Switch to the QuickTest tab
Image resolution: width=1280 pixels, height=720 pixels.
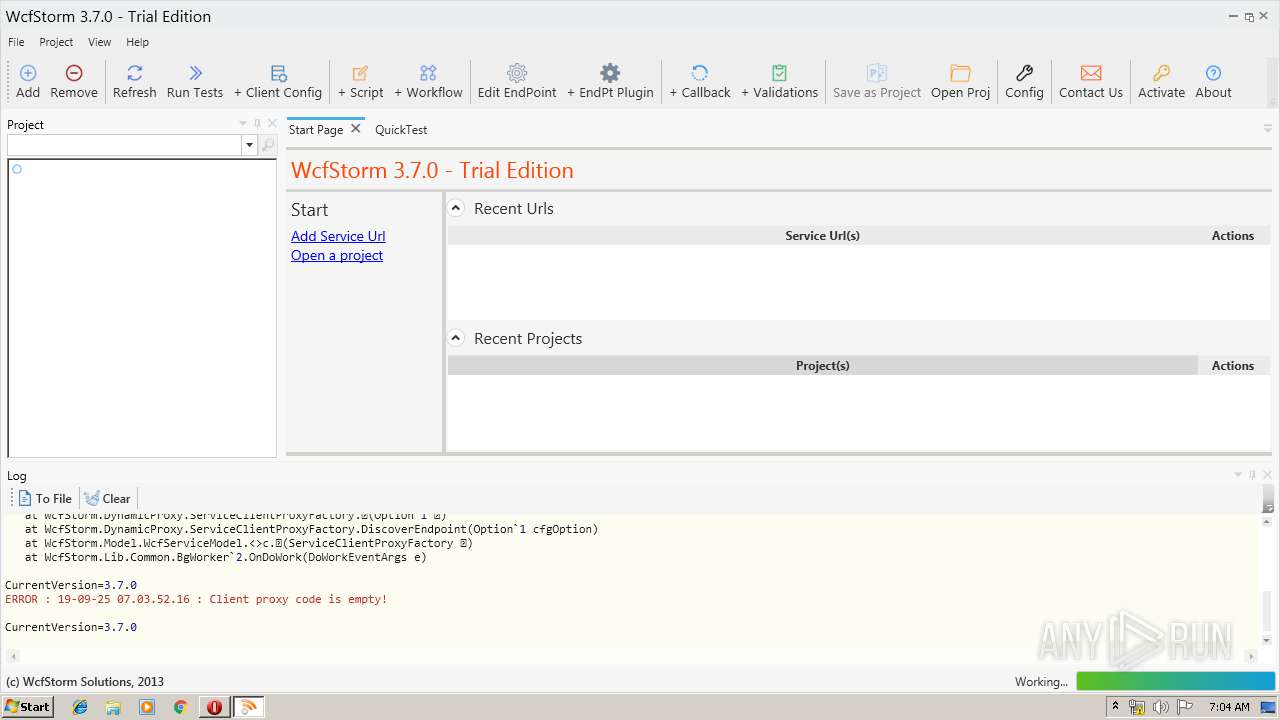click(401, 130)
